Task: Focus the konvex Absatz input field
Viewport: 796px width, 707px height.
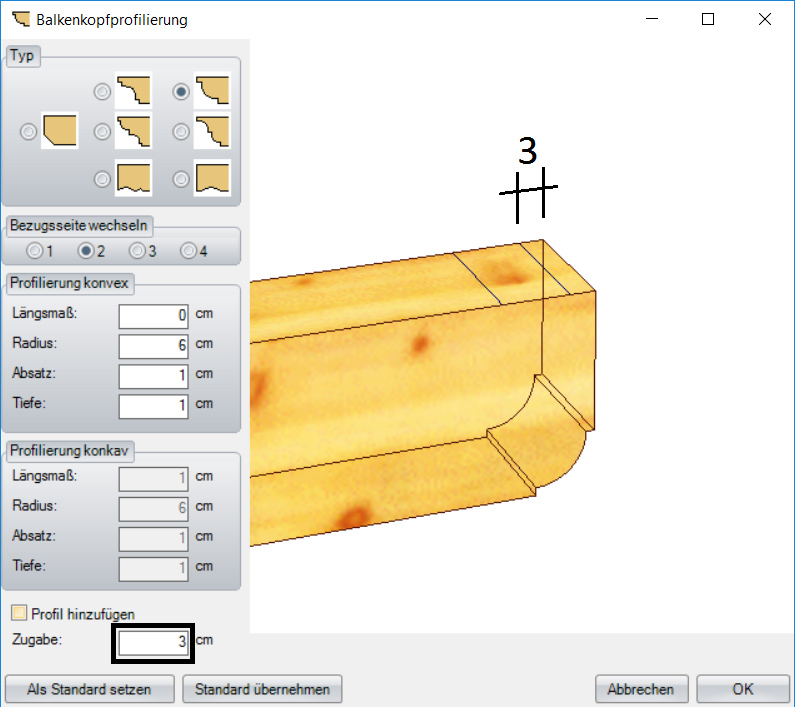Action: tap(153, 376)
